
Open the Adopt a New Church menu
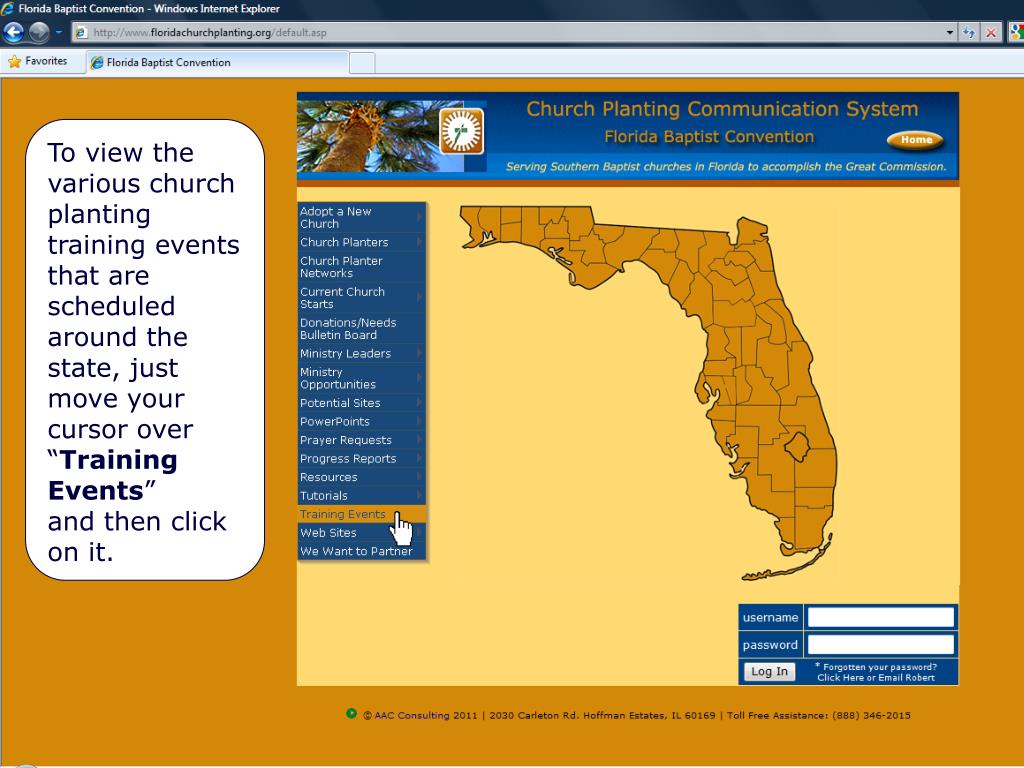(x=362, y=217)
